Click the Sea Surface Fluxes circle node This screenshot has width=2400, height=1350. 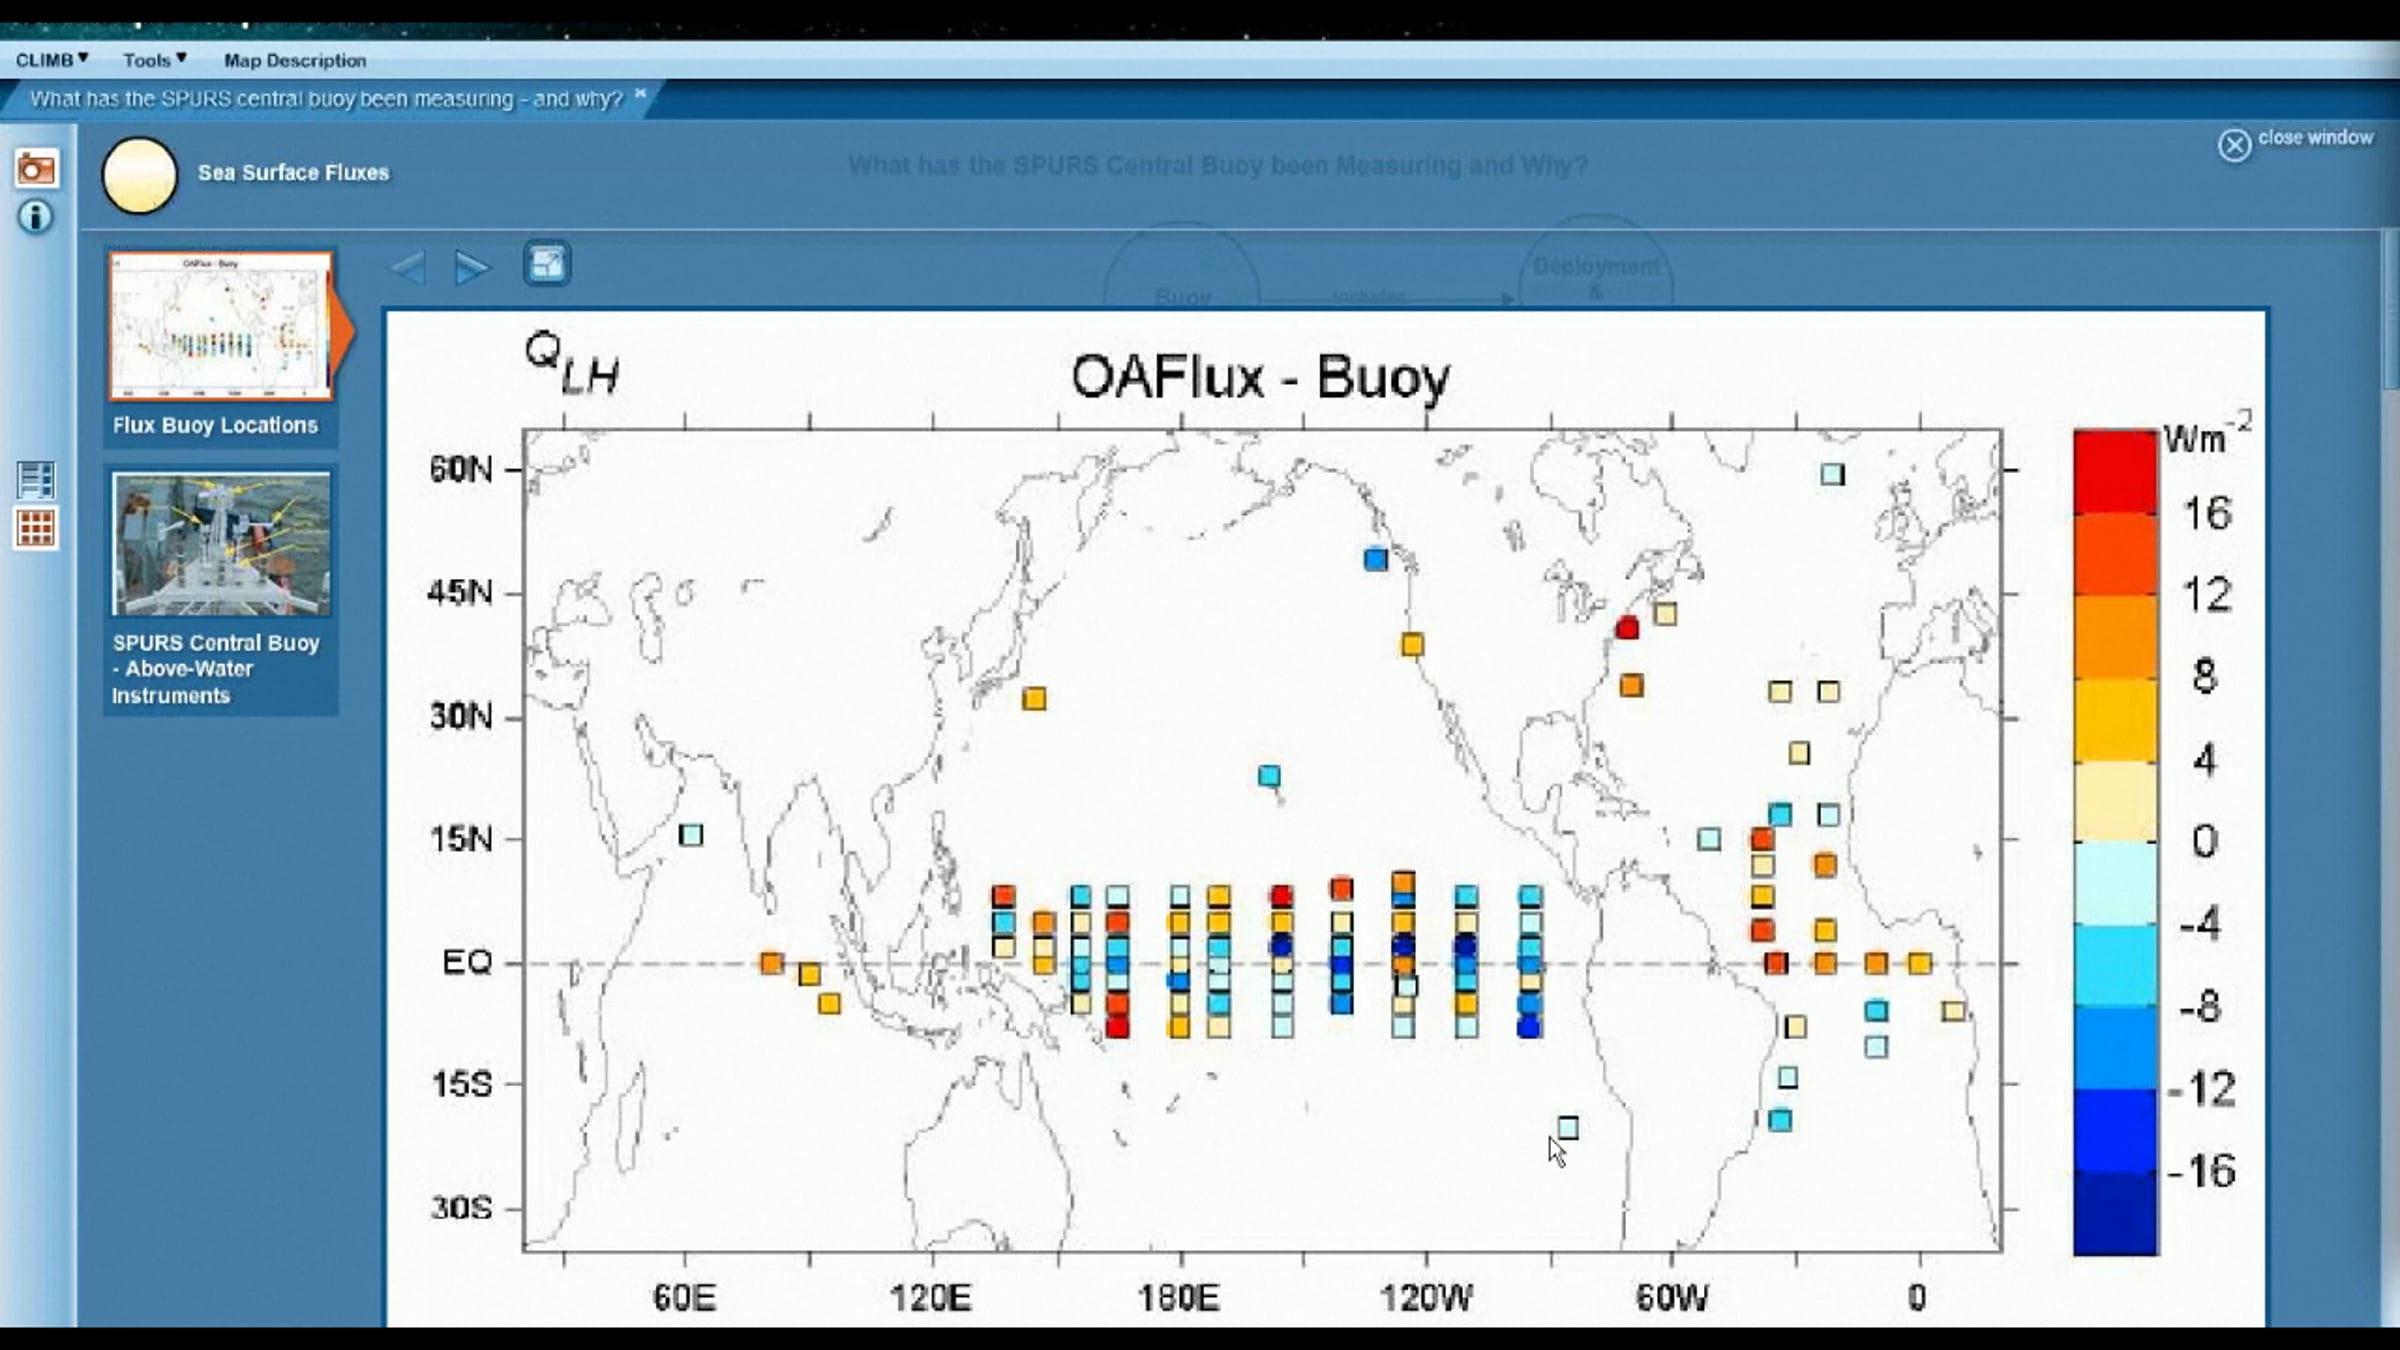[140, 175]
